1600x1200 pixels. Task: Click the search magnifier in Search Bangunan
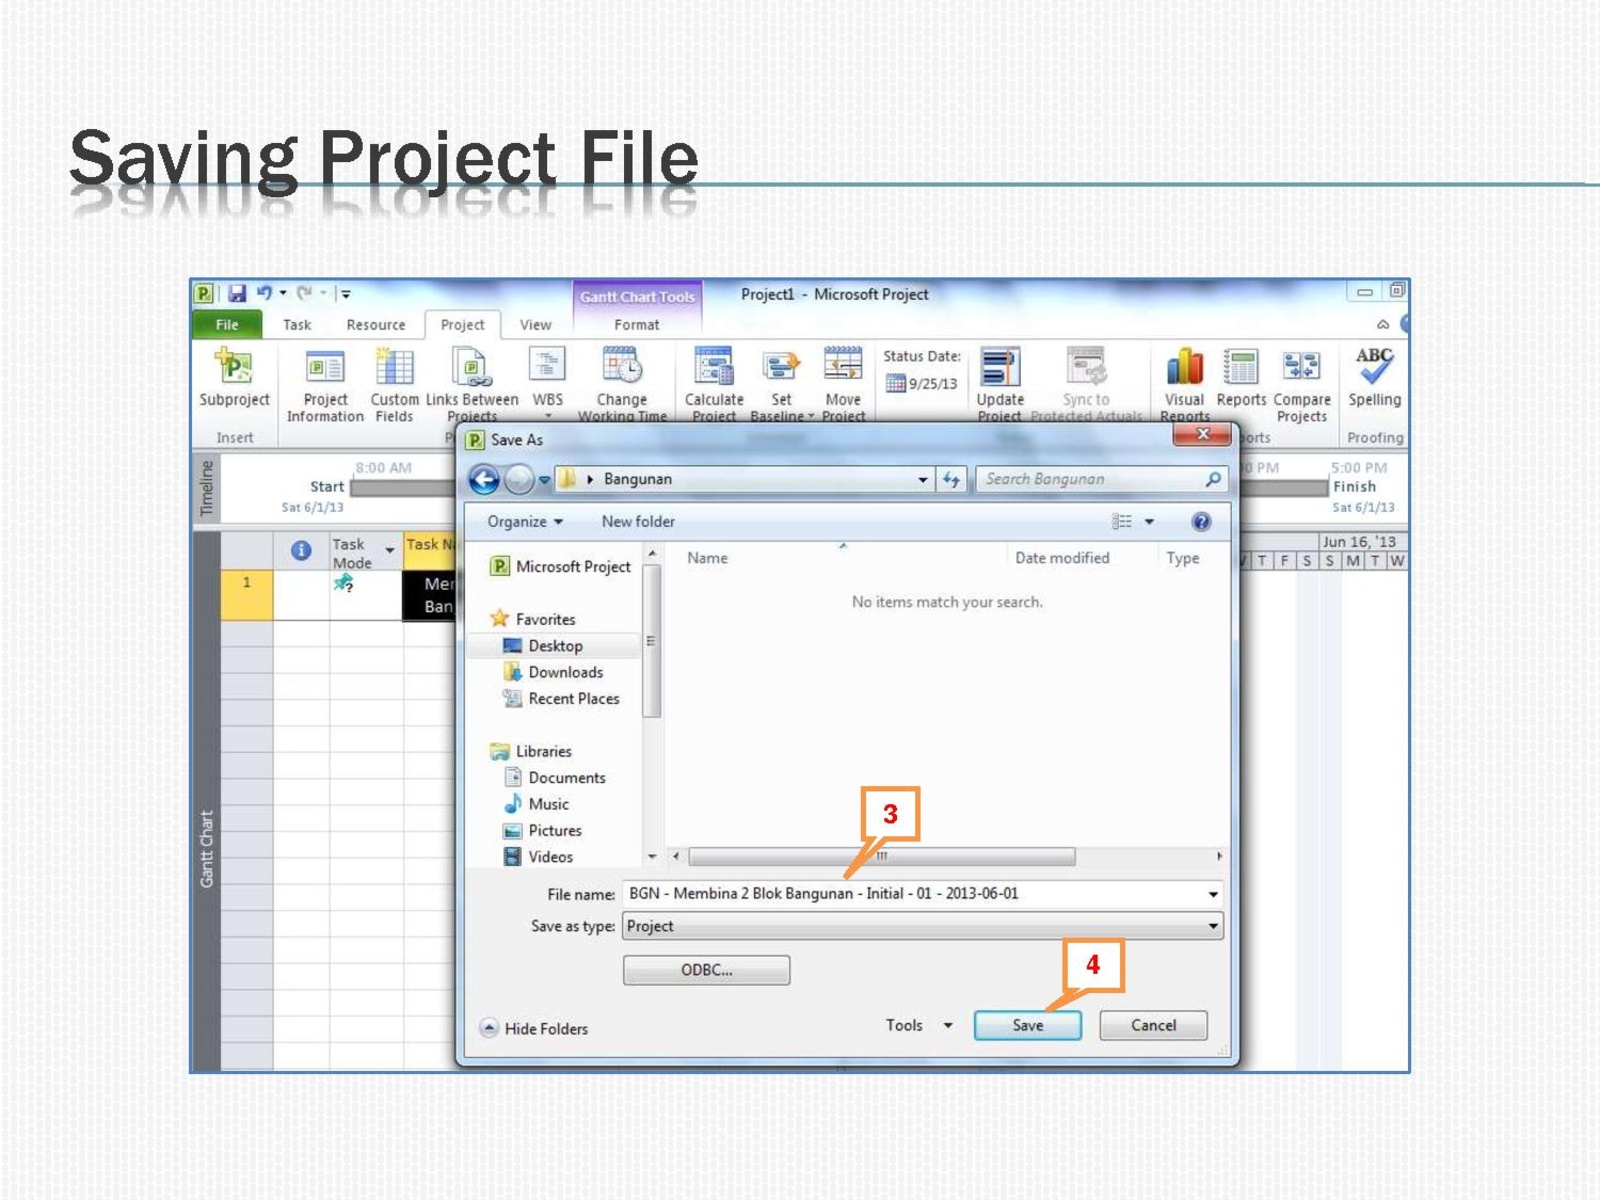pyautogui.click(x=1213, y=479)
